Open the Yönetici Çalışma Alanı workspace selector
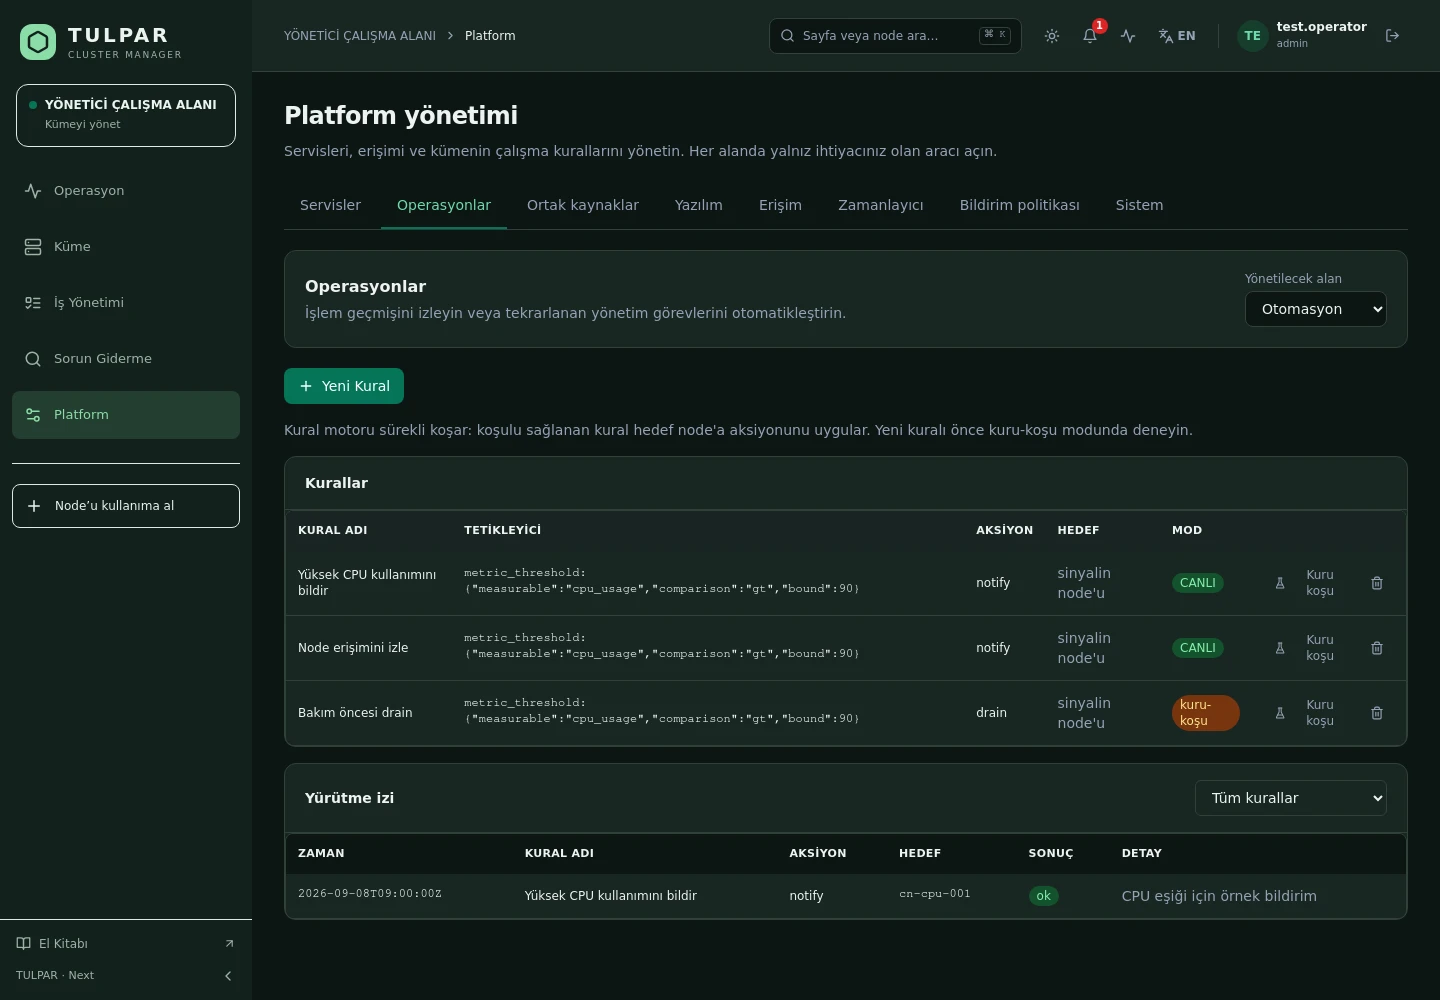 (x=126, y=115)
